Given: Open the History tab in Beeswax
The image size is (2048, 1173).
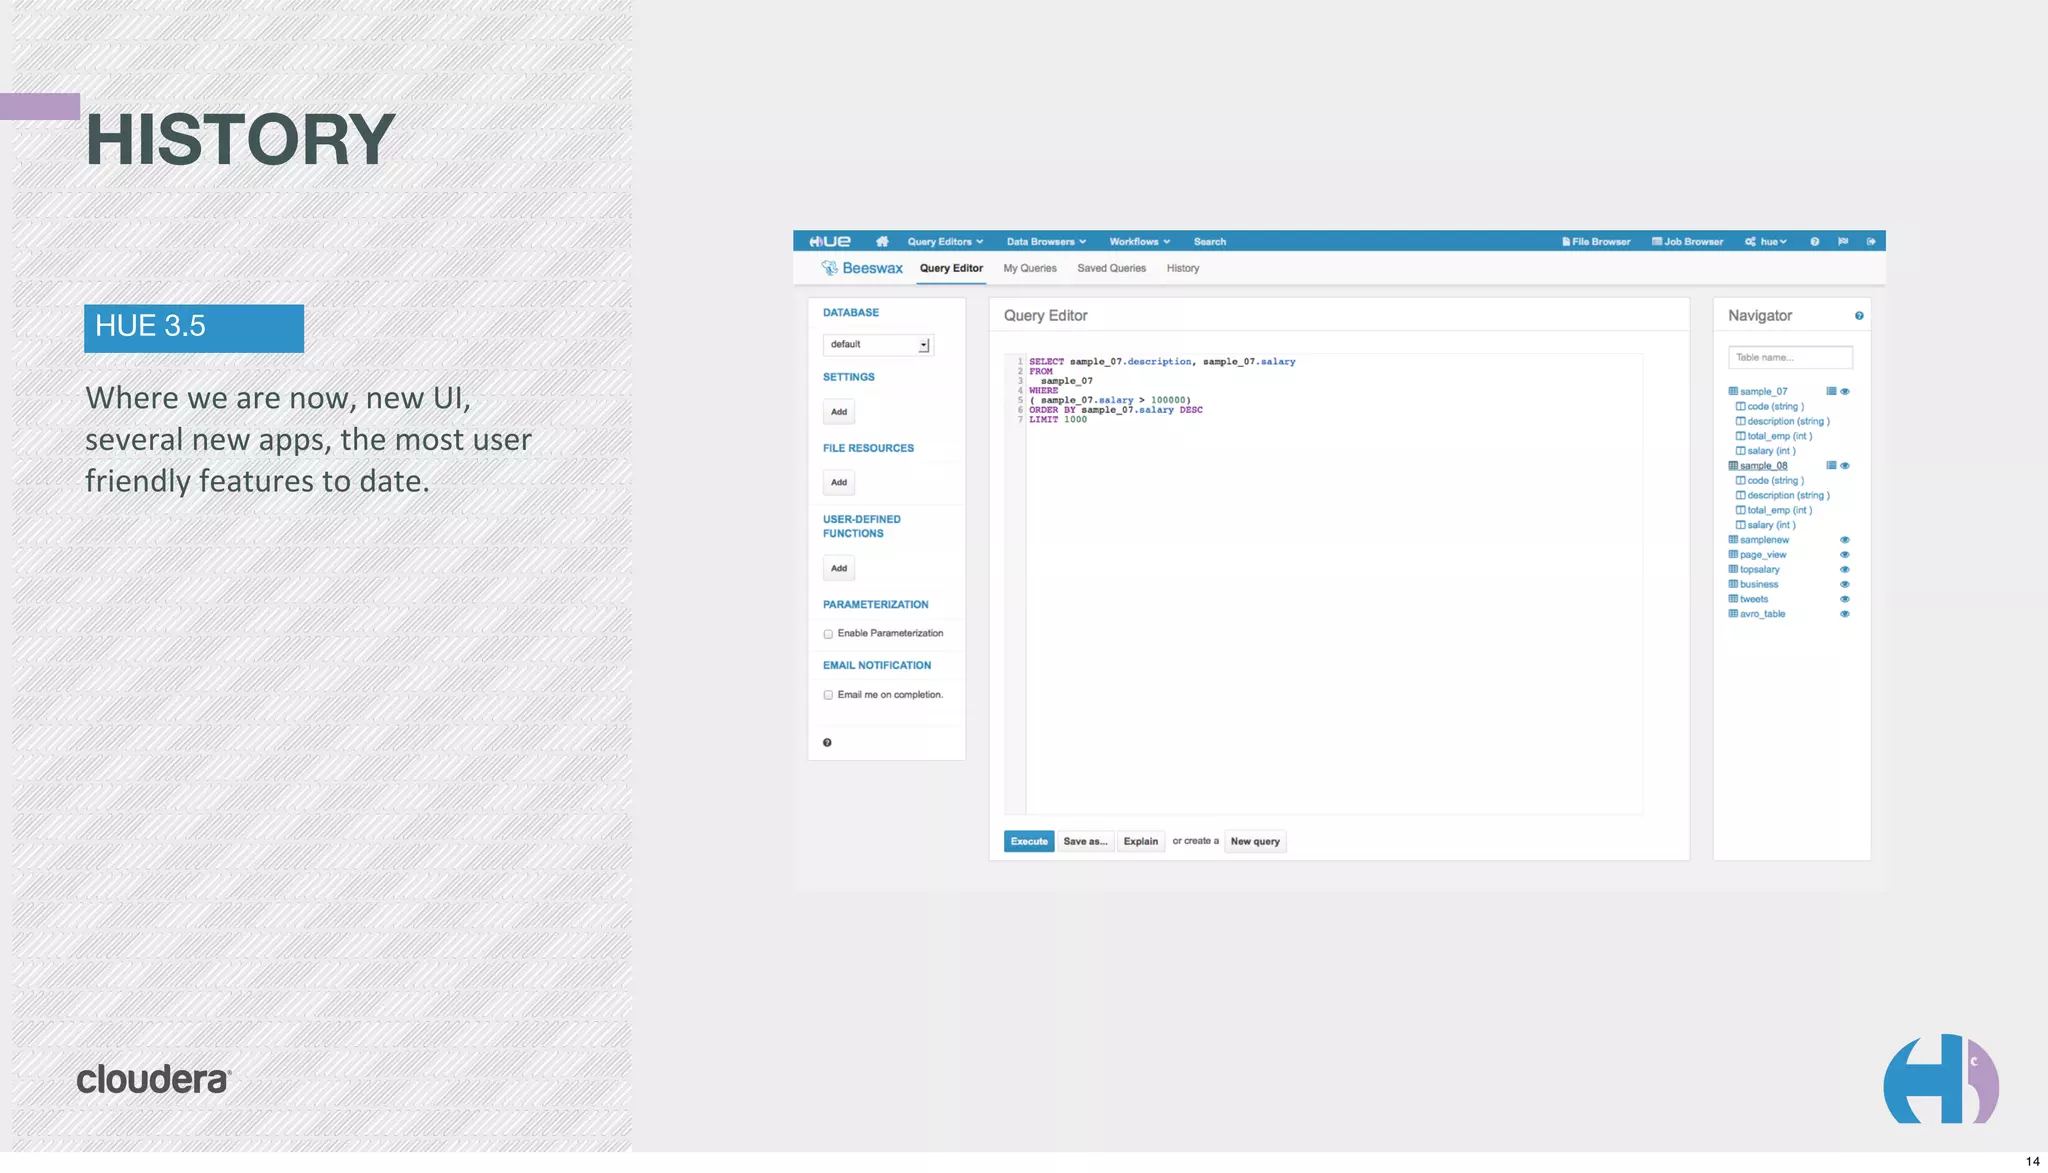Looking at the screenshot, I should coord(1182,269).
